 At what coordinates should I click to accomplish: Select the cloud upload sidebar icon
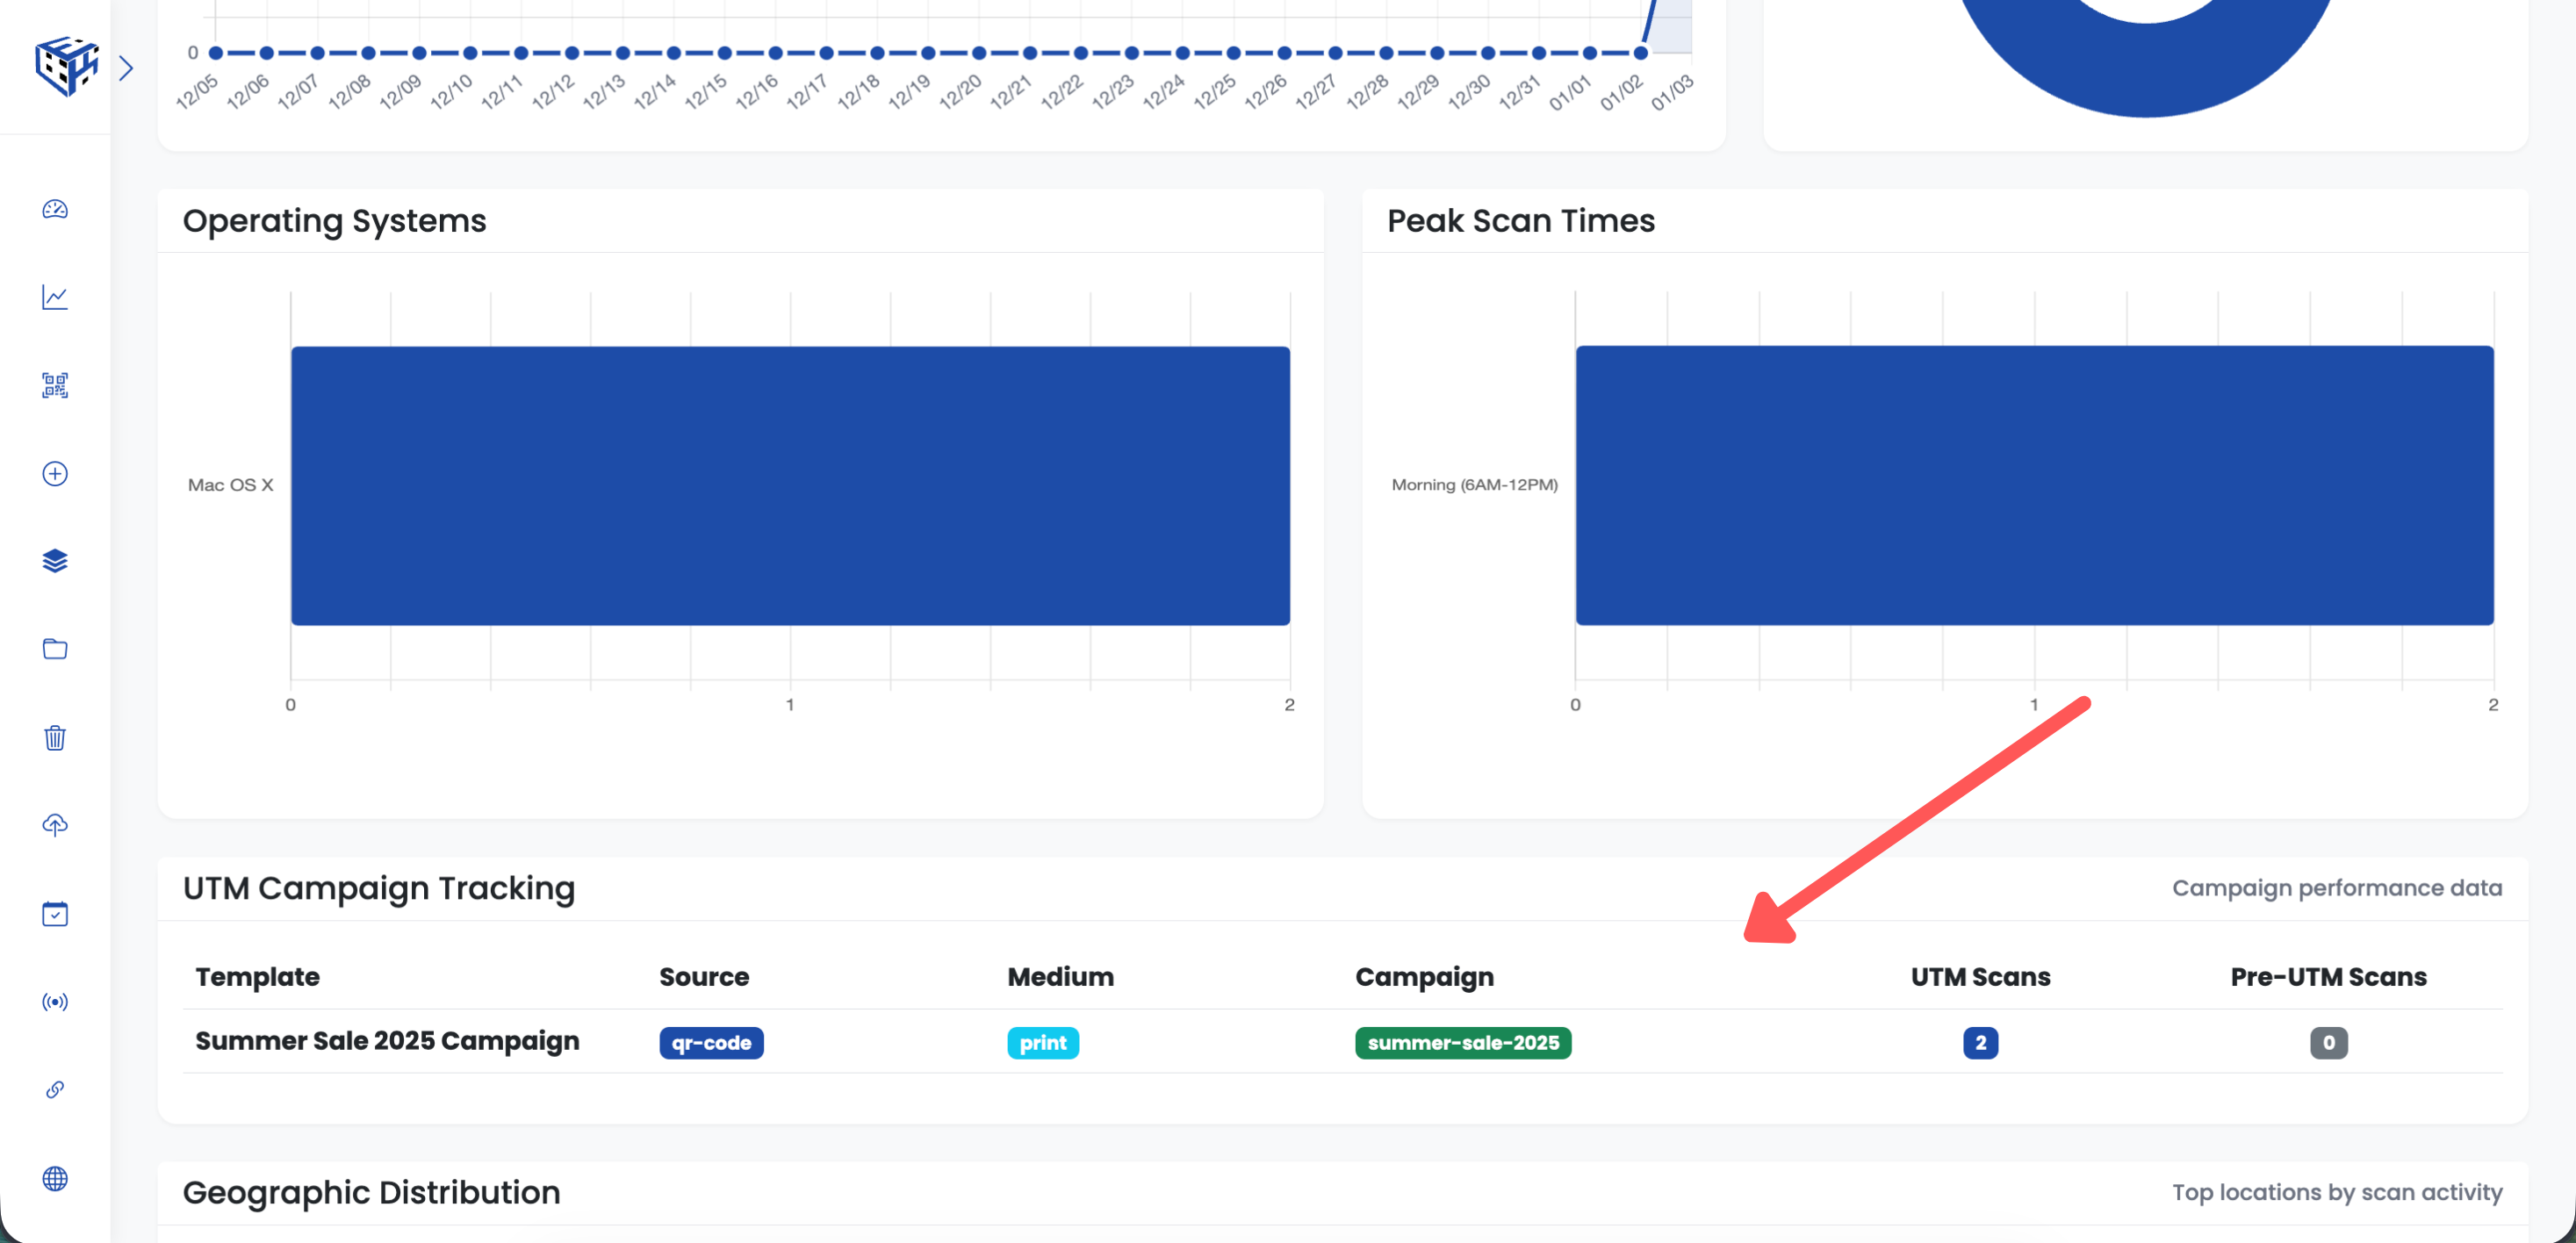click(x=55, y=825)
